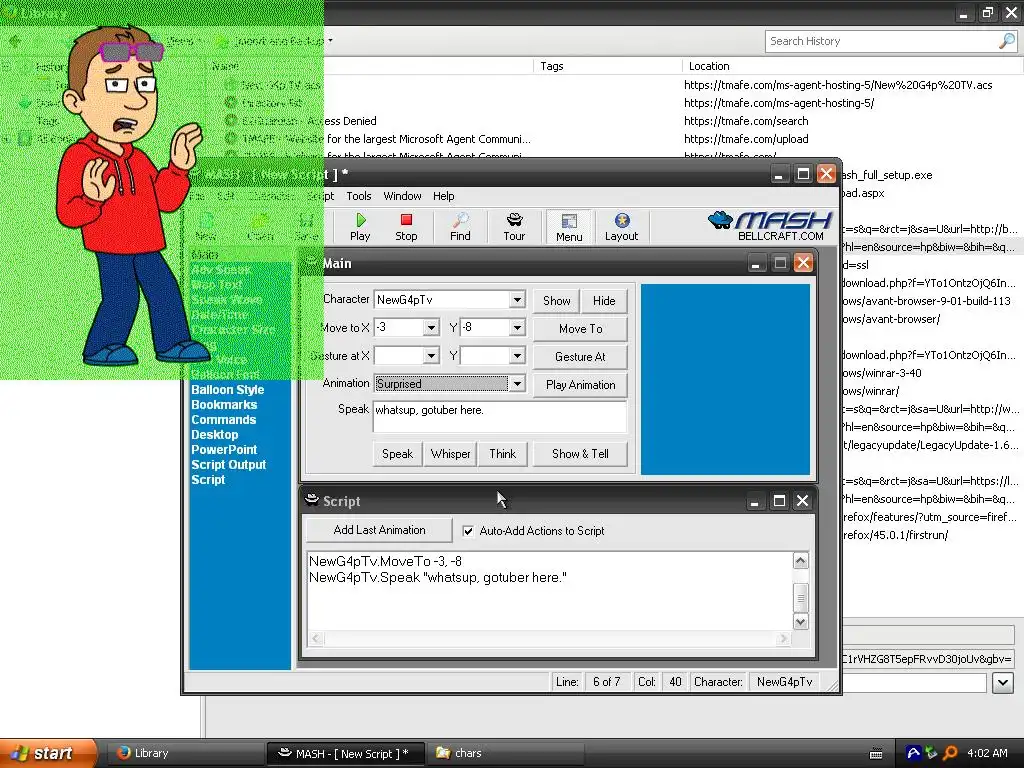The width and height of the screenshot is (1024, 768).
Task: Click the Tags column header in Library
Action: point(607,66)
